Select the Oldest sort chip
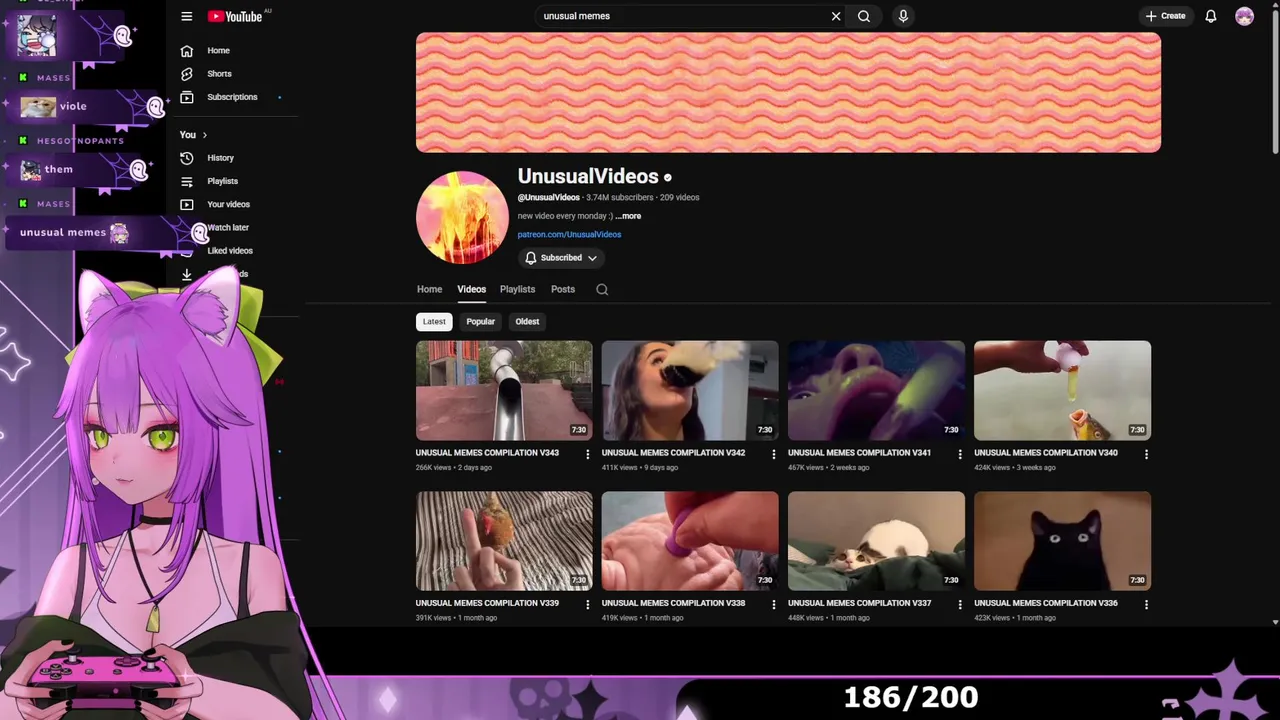 click(527, 321)
